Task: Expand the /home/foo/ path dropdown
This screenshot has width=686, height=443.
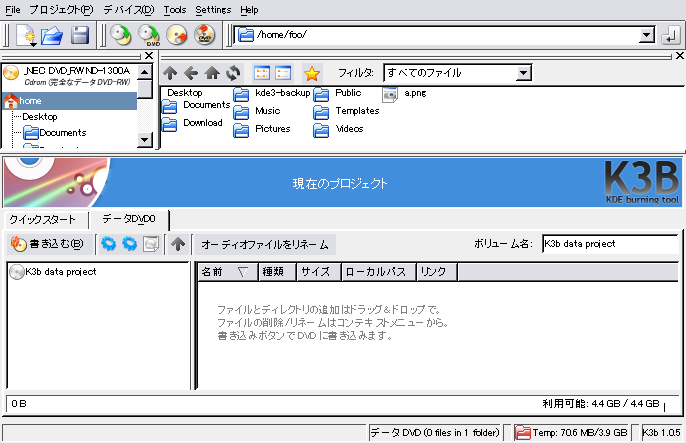Action: 646,36
